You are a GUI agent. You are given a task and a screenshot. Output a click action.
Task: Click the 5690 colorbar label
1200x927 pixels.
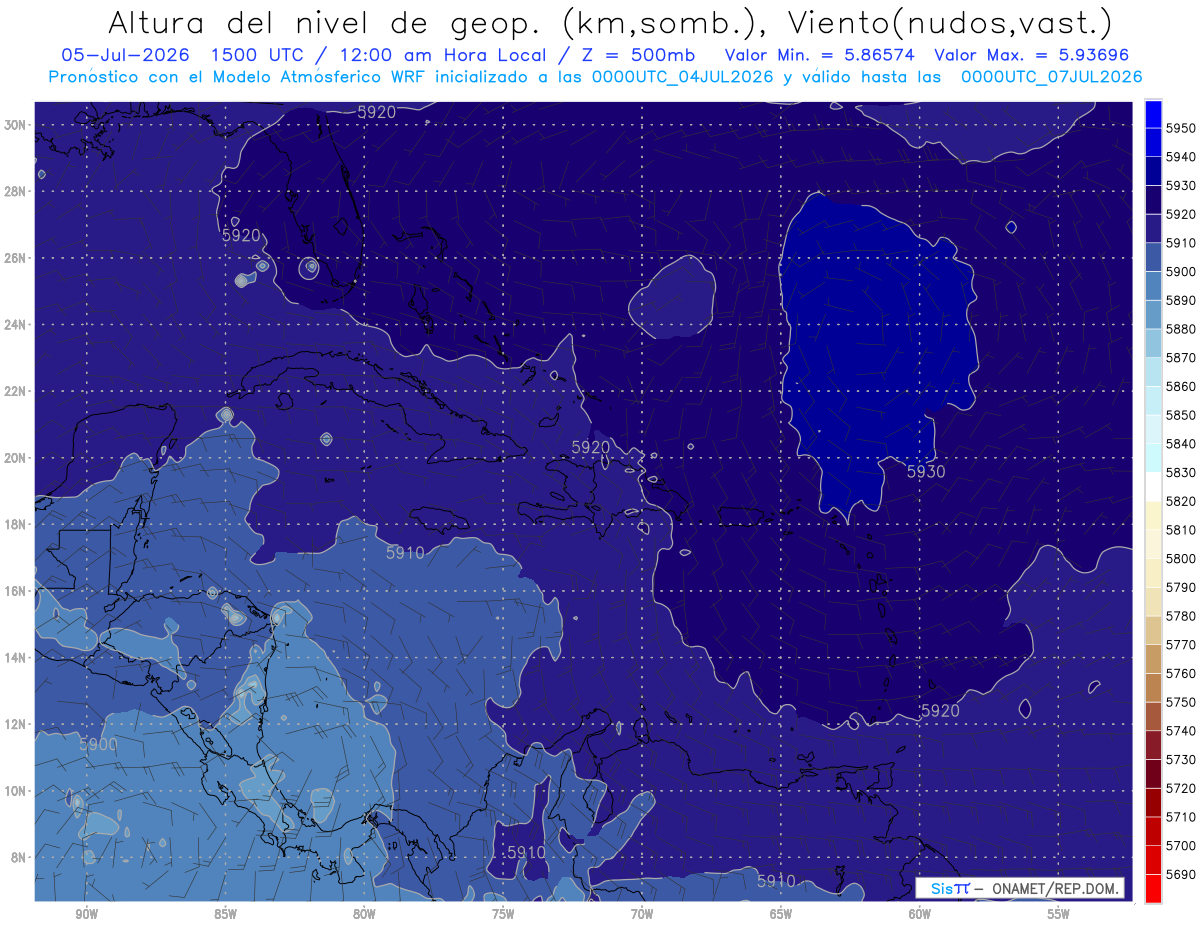tap(1182, 875)
